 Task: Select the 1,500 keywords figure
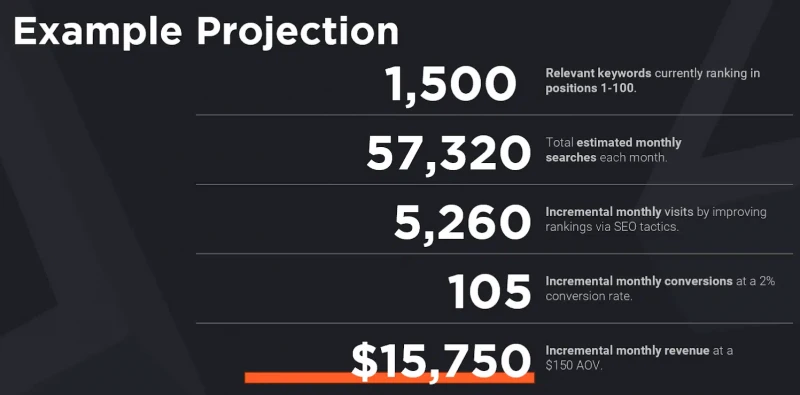tap(451, 85)
